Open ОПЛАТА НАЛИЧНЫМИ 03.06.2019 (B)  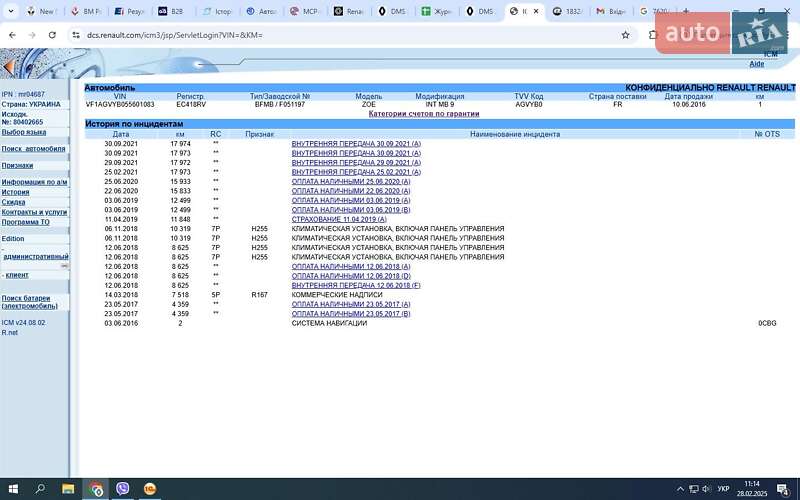(351, 210)
